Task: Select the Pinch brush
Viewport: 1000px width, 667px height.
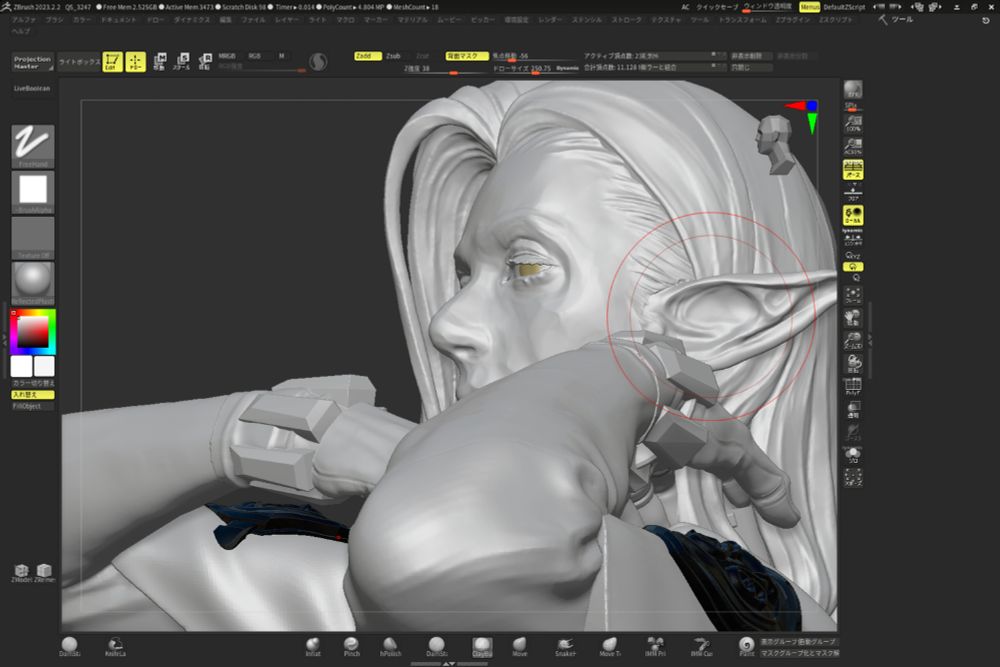Action: pos(352,646)
